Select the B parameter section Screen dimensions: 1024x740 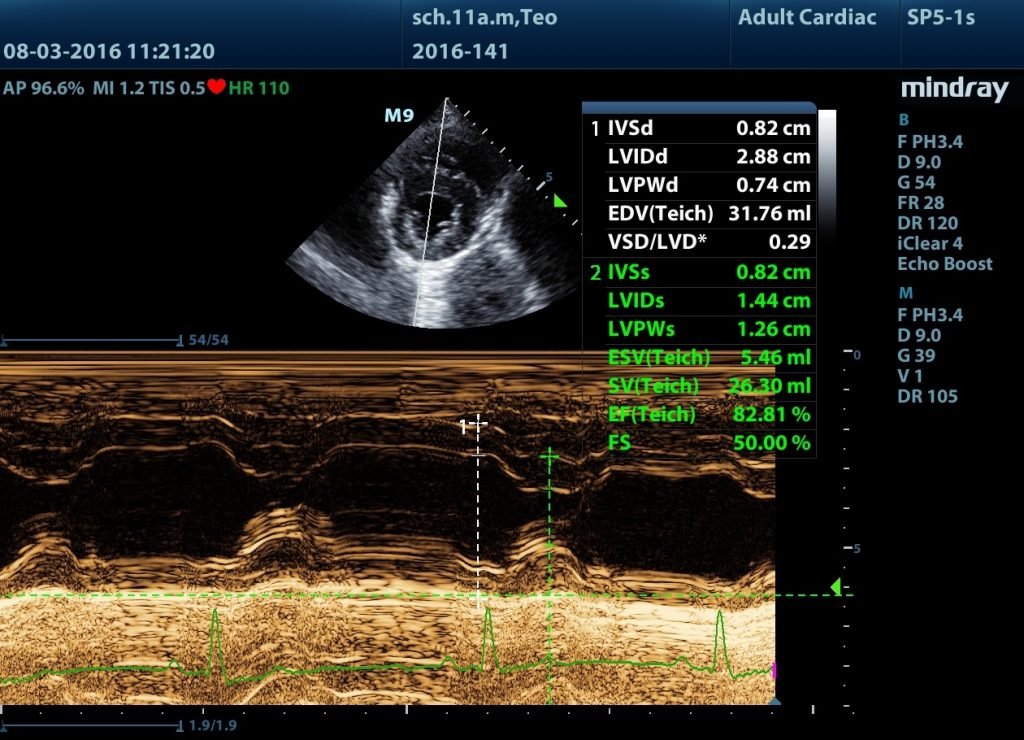903,120
